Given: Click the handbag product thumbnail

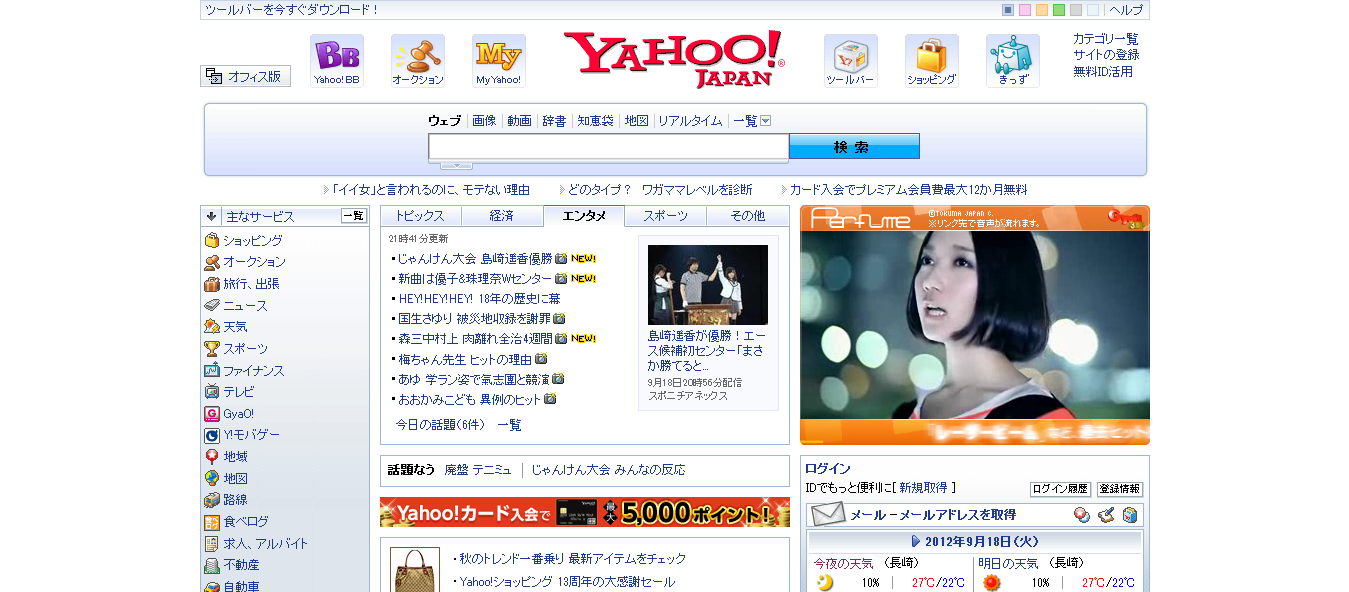Looking at the screenshot, I should coord(413,570).
